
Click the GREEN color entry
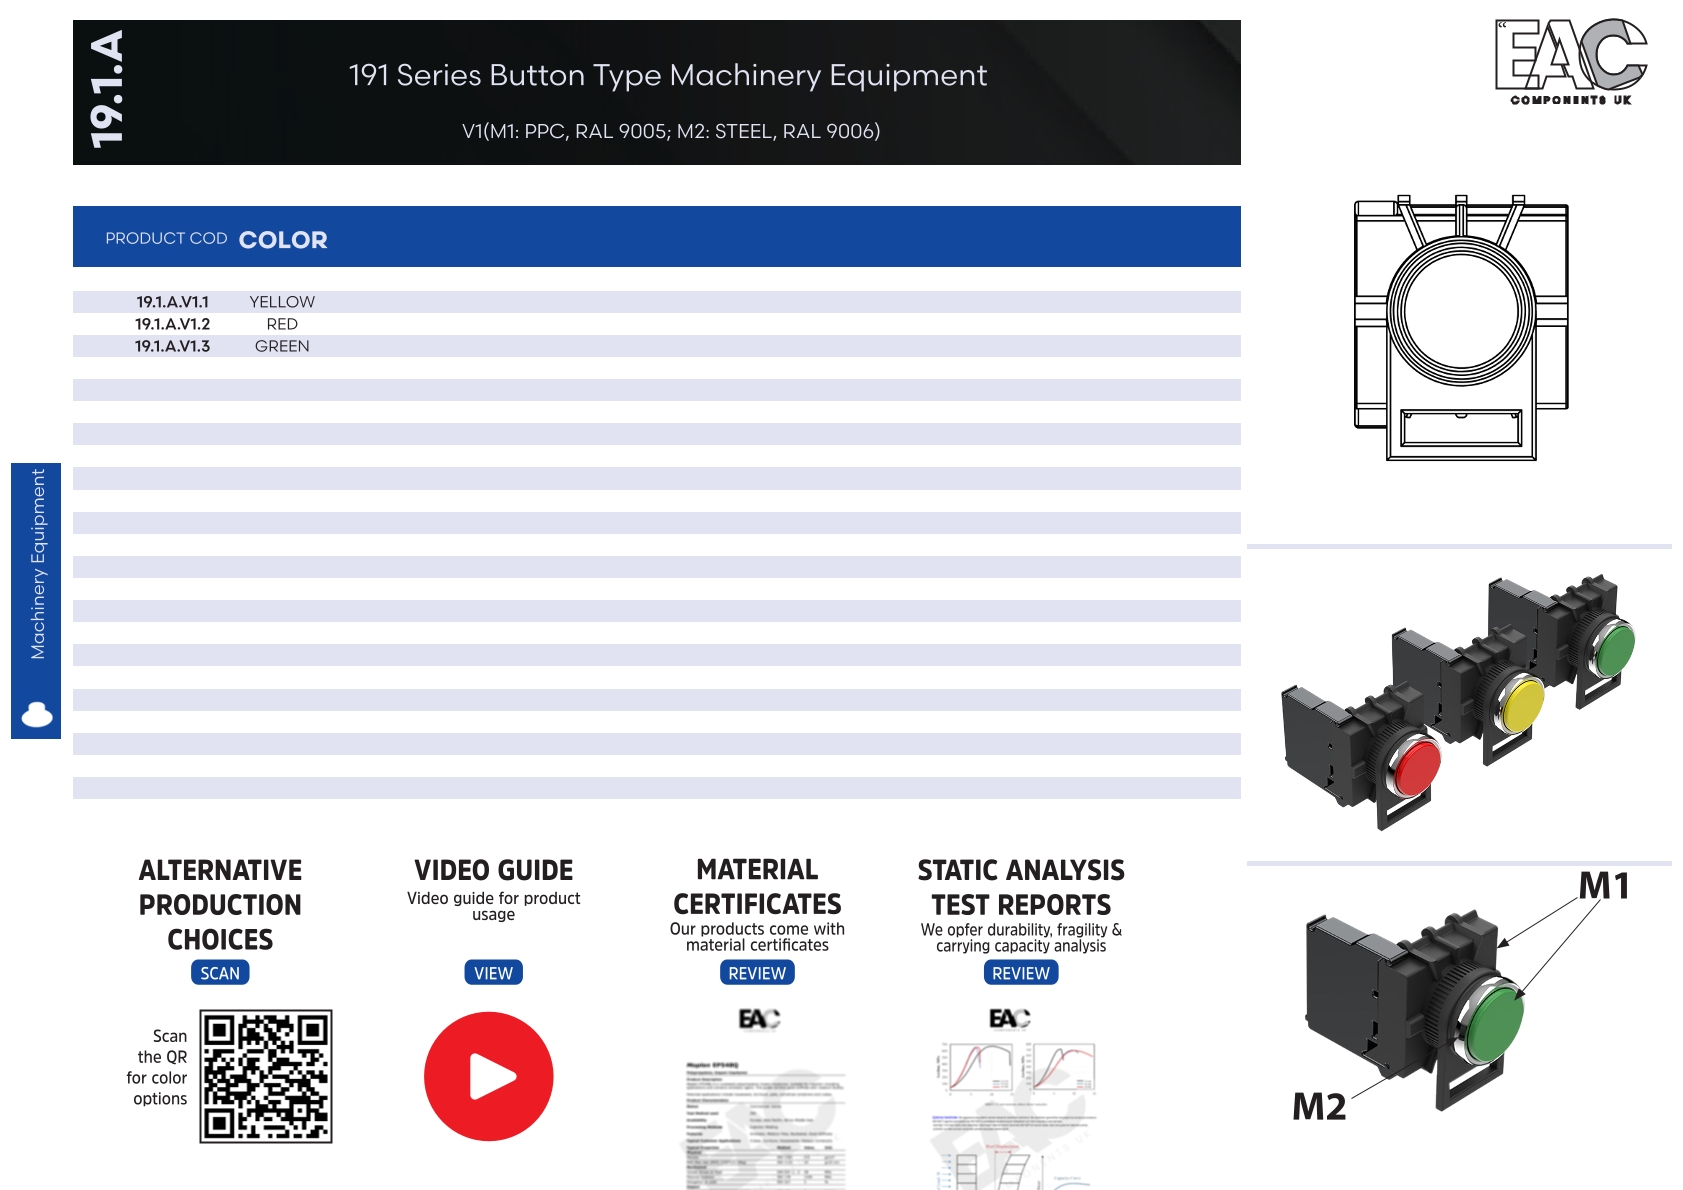pyautogui.click(x=282, y=346)
